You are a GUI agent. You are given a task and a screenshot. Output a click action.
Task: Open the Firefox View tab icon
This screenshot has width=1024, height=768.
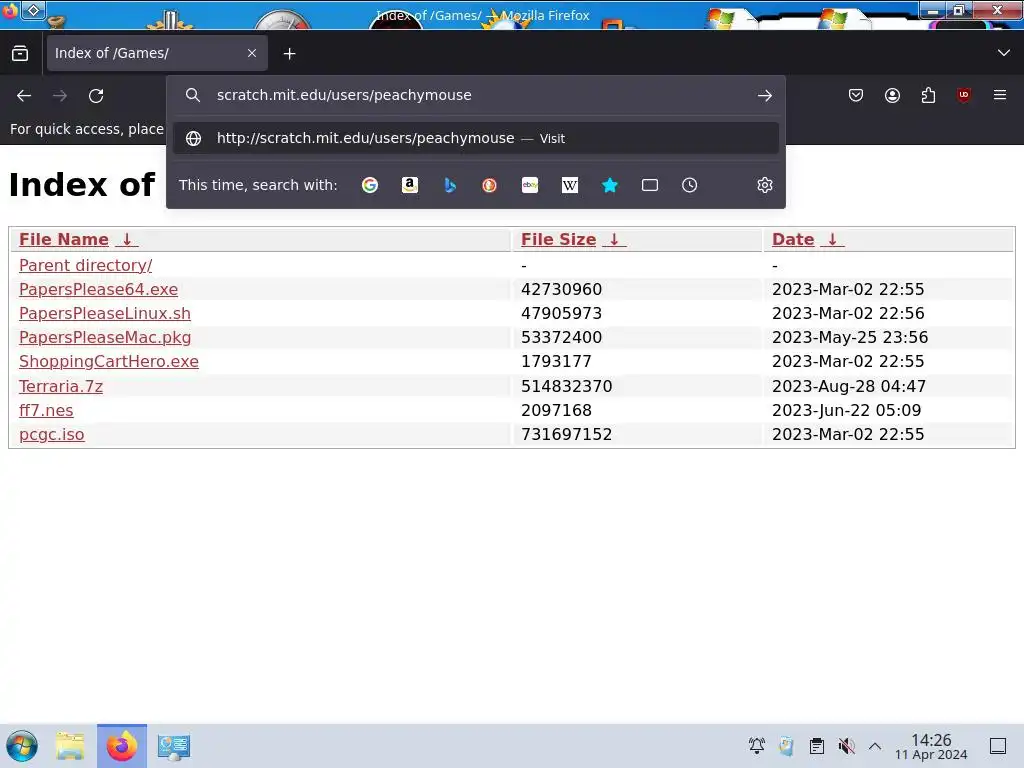click(x=20, y=54)
